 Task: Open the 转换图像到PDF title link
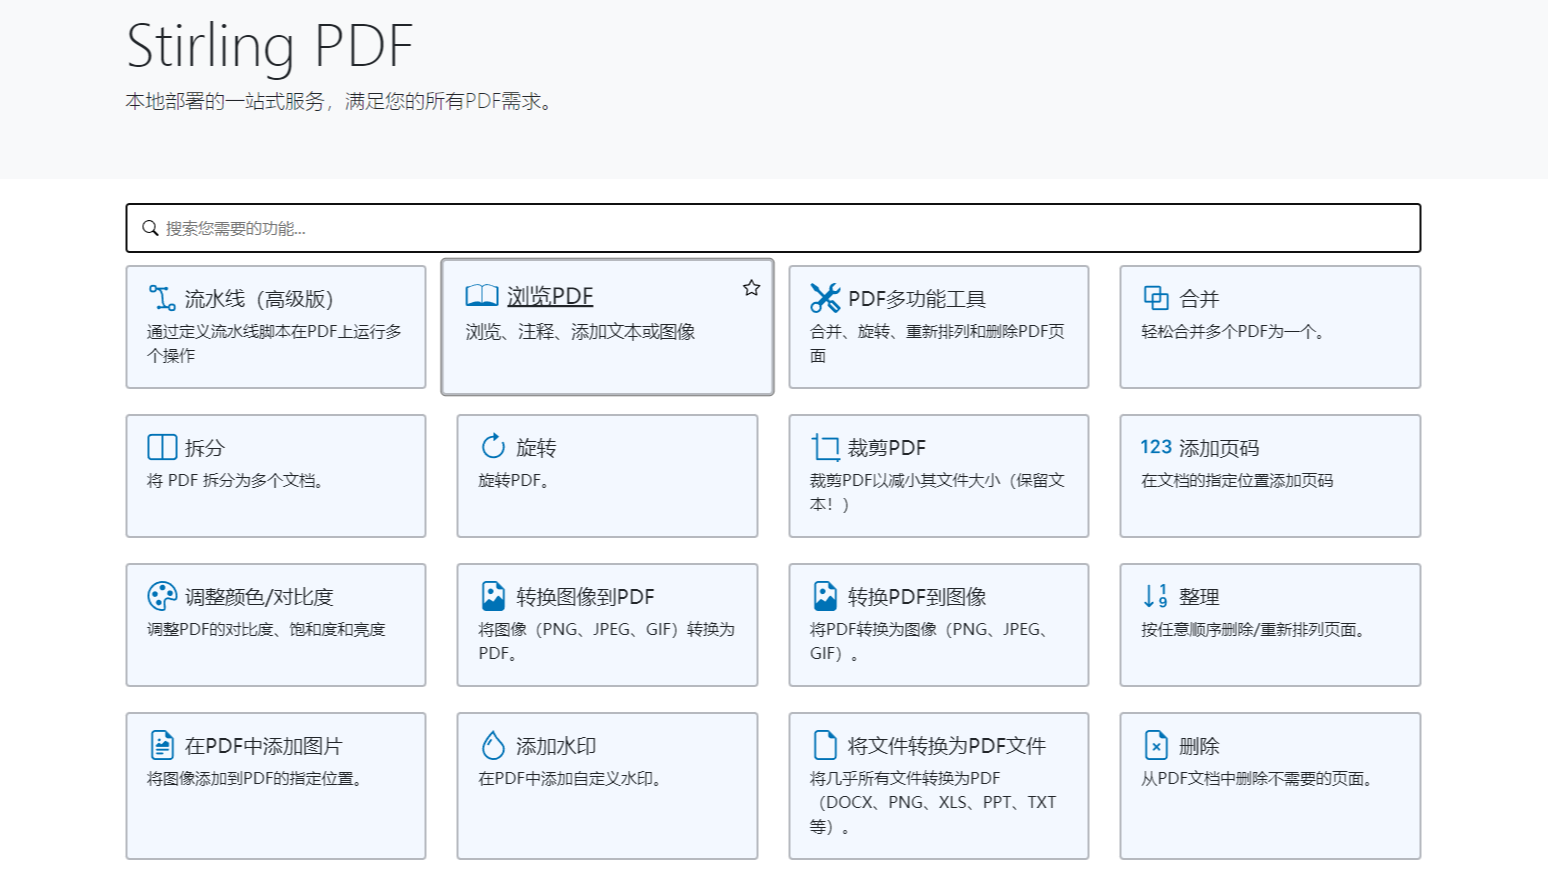[585, 597]
